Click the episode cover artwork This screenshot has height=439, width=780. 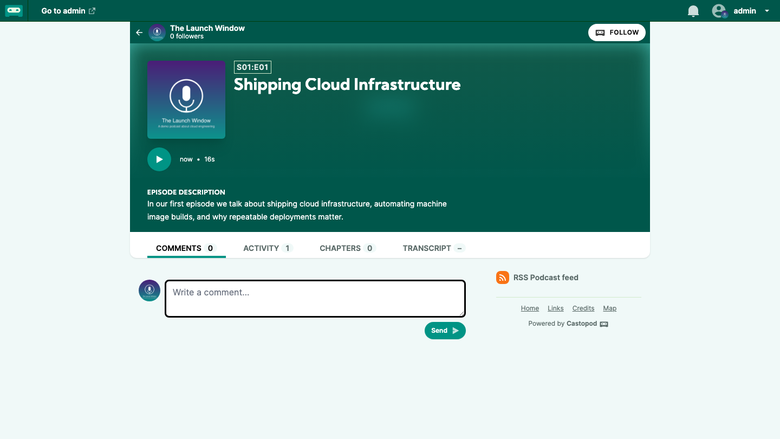tap(186, 99)
